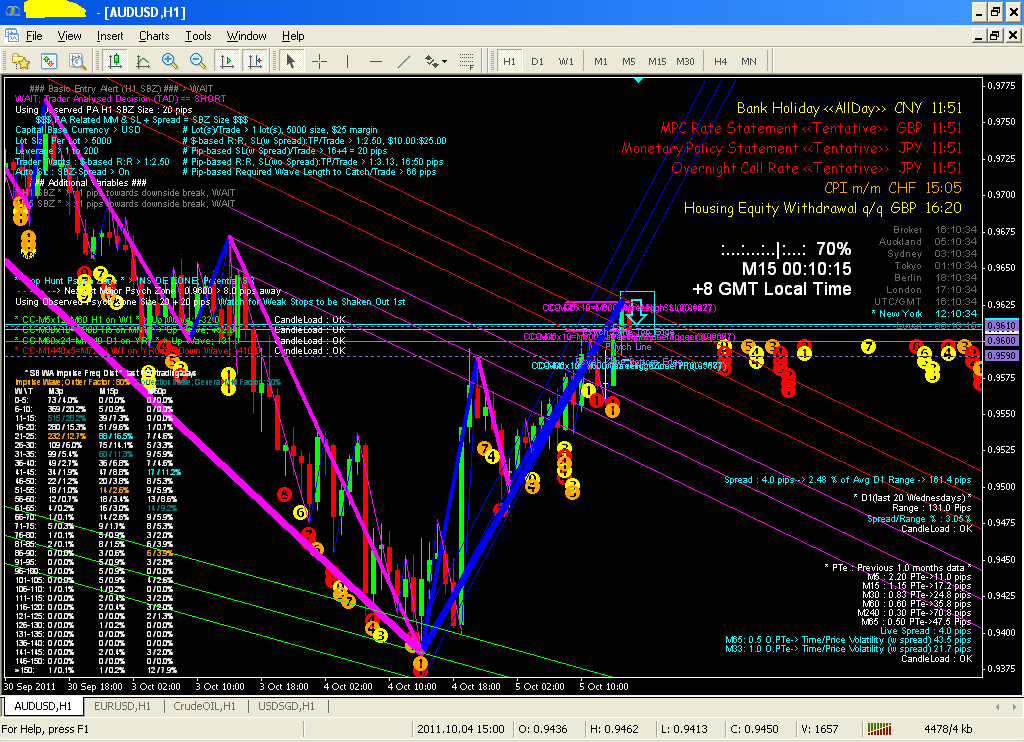Click the New Chart icon

click(x=20, y=61)
